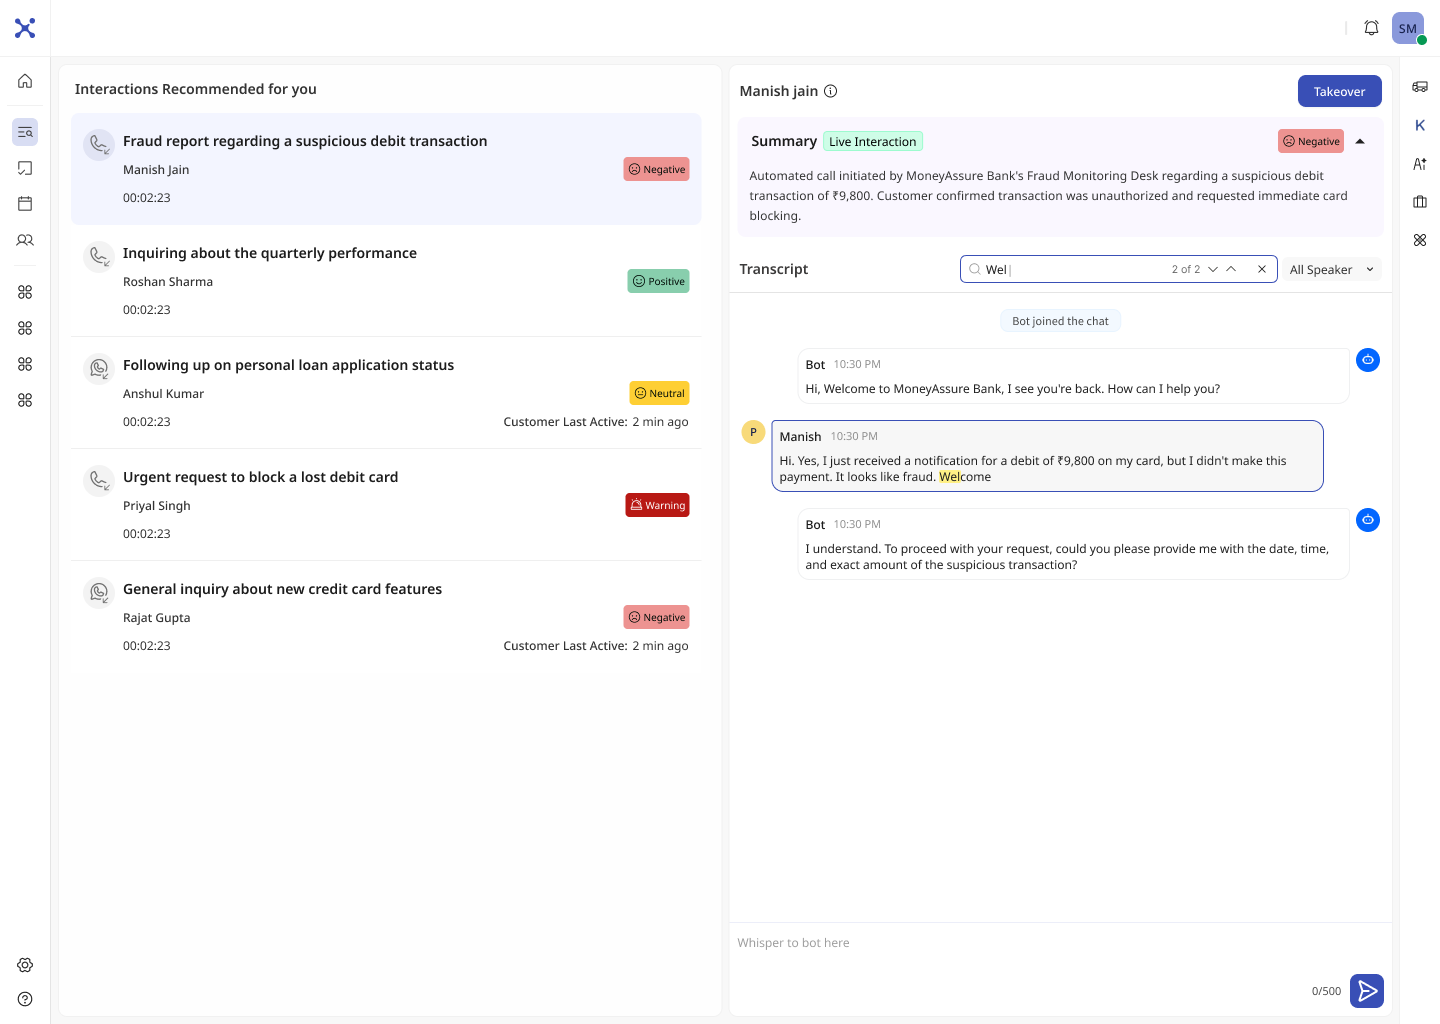The height and width of the screenshot is (1024, 1440).
Task: Take over the live interaction
Action: (1340, 91)
